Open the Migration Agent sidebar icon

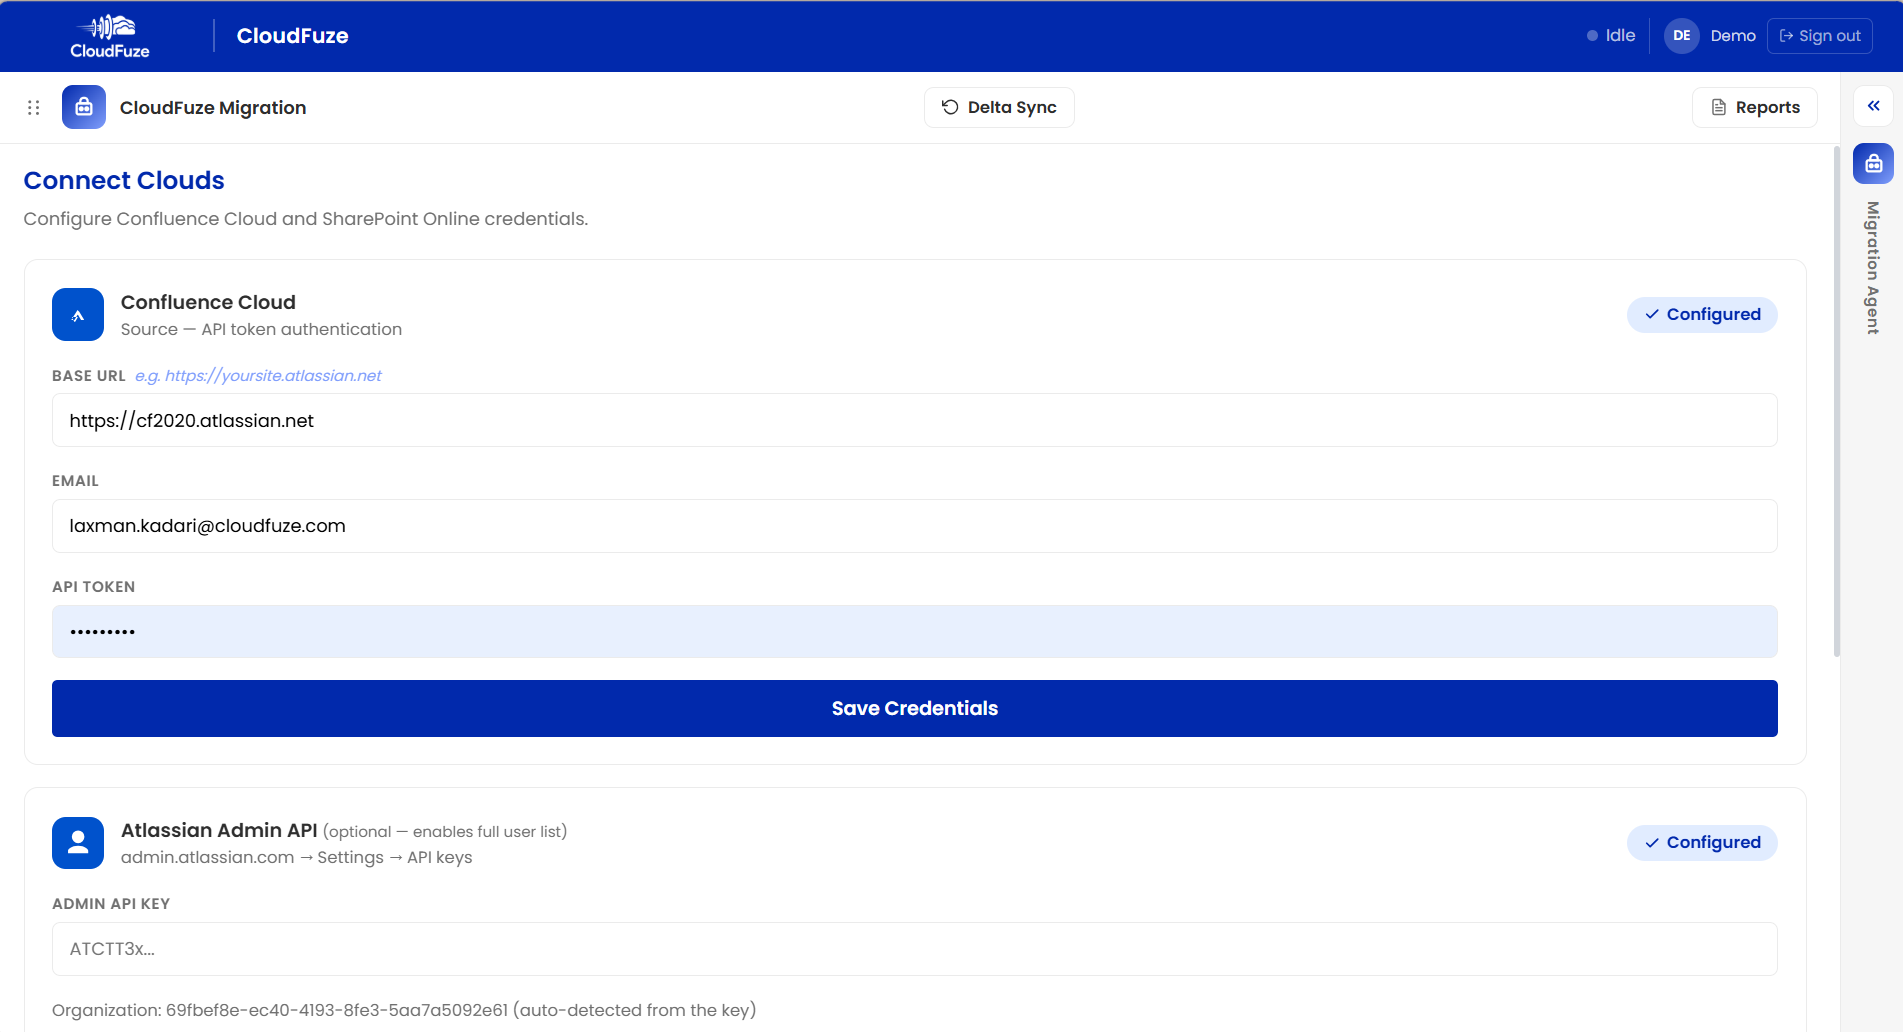tap(1874, 163)
